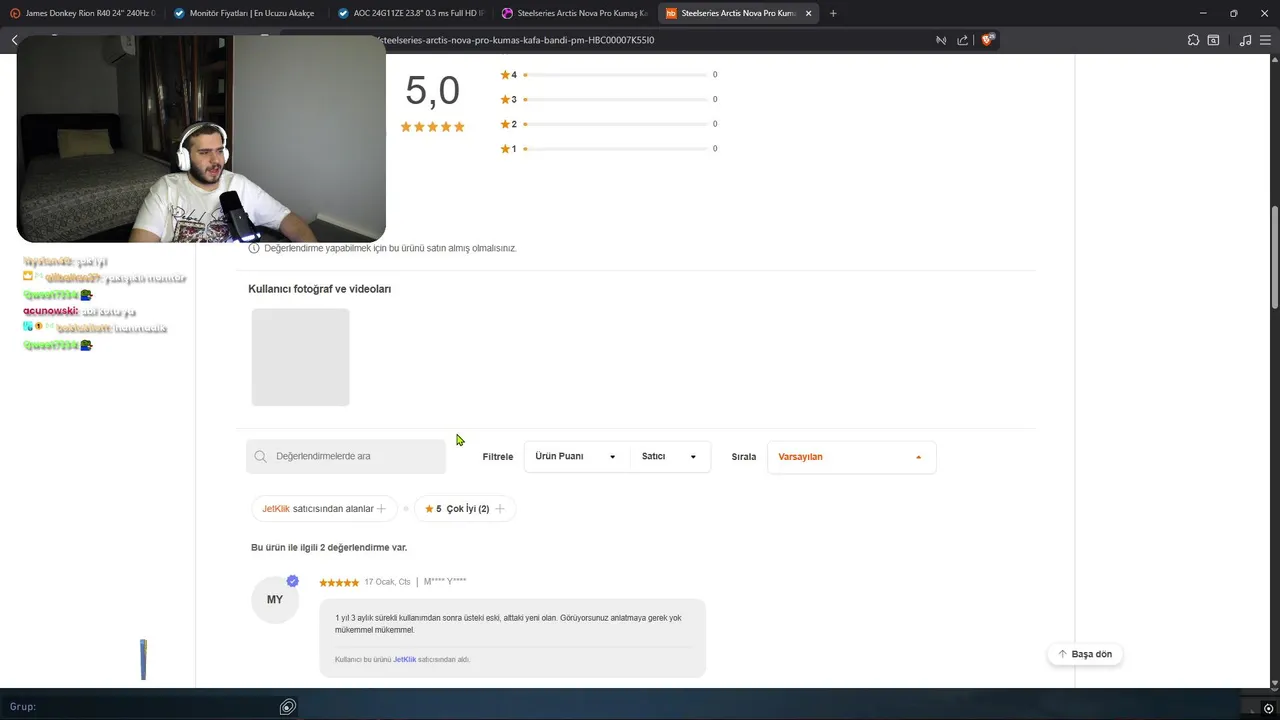This screenshot has height=720, width=1280.
Task: Click page vertical scrollbar thumb
Action: [x=1274, y=257]
